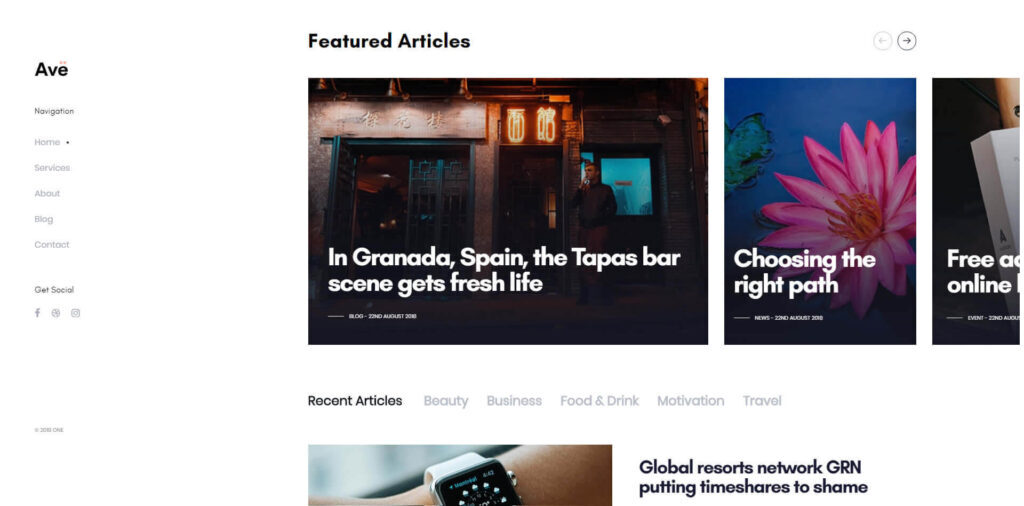Open the Blog navigation link
The image size is (1024, 506).
(x=44, y=219)
